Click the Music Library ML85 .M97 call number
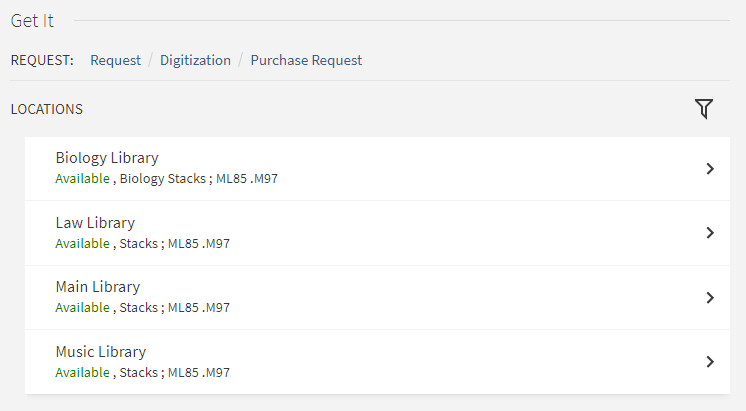This screenshot has width=746, height=411. point(198,373)
